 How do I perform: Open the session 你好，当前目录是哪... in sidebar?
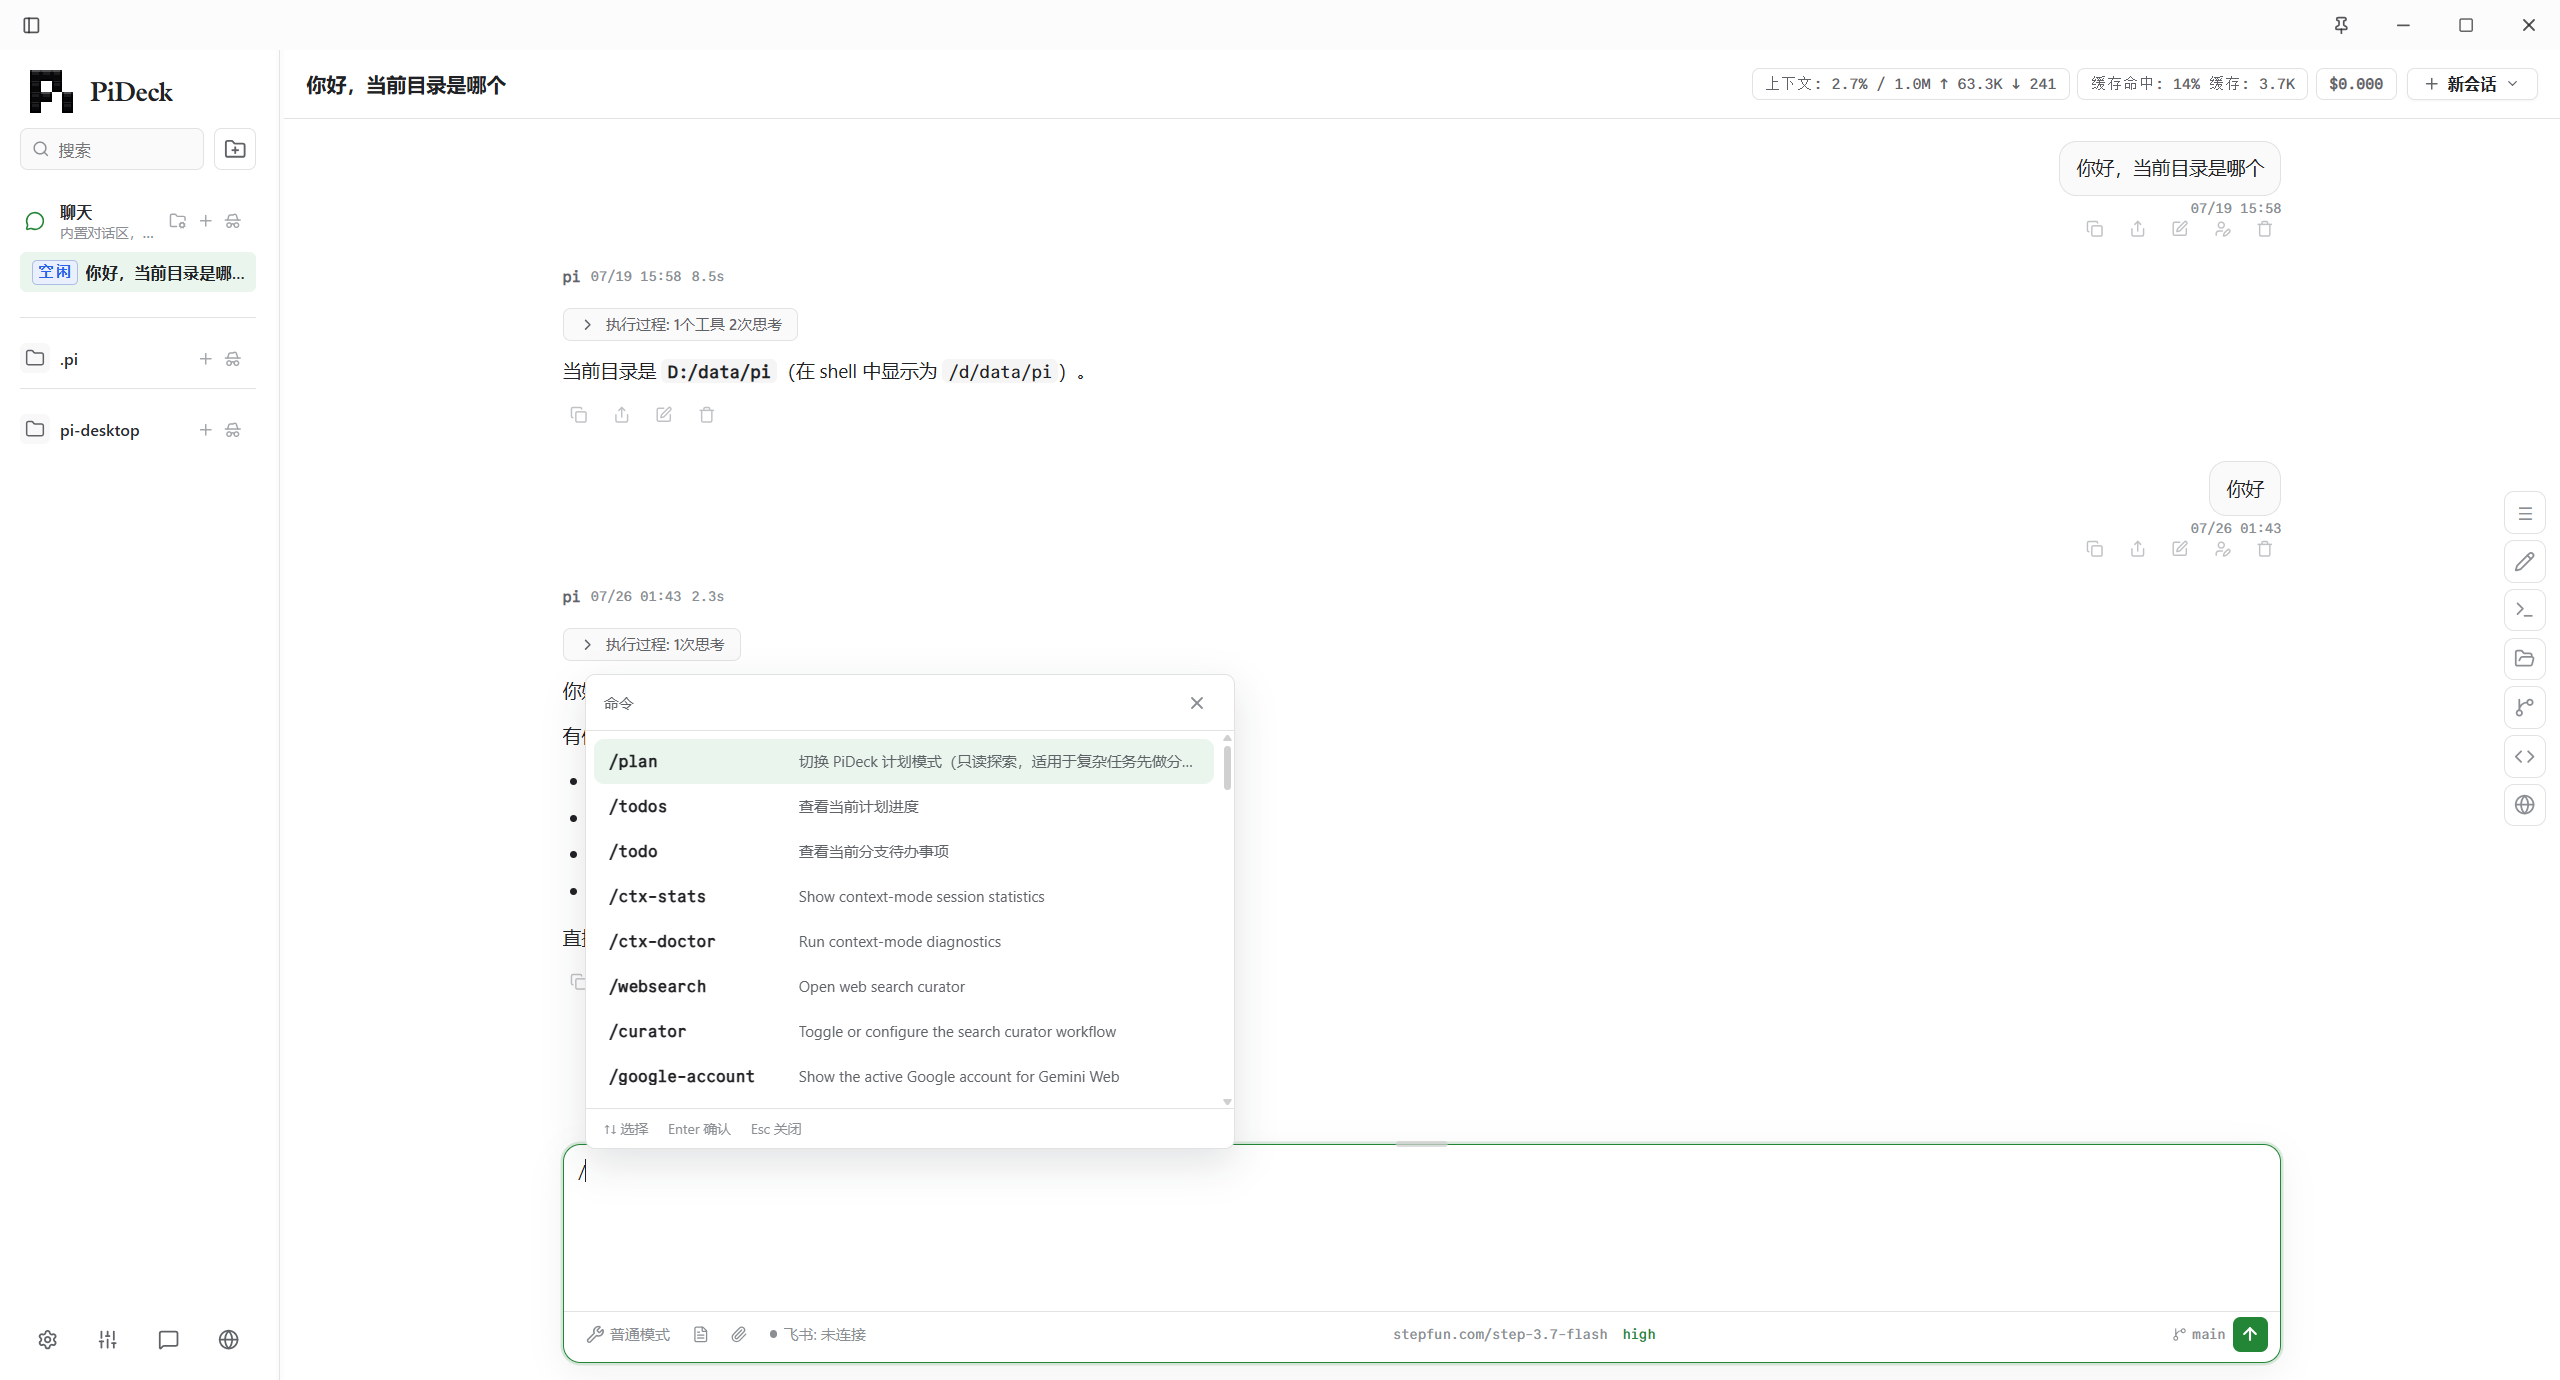[x=138, y=273]
